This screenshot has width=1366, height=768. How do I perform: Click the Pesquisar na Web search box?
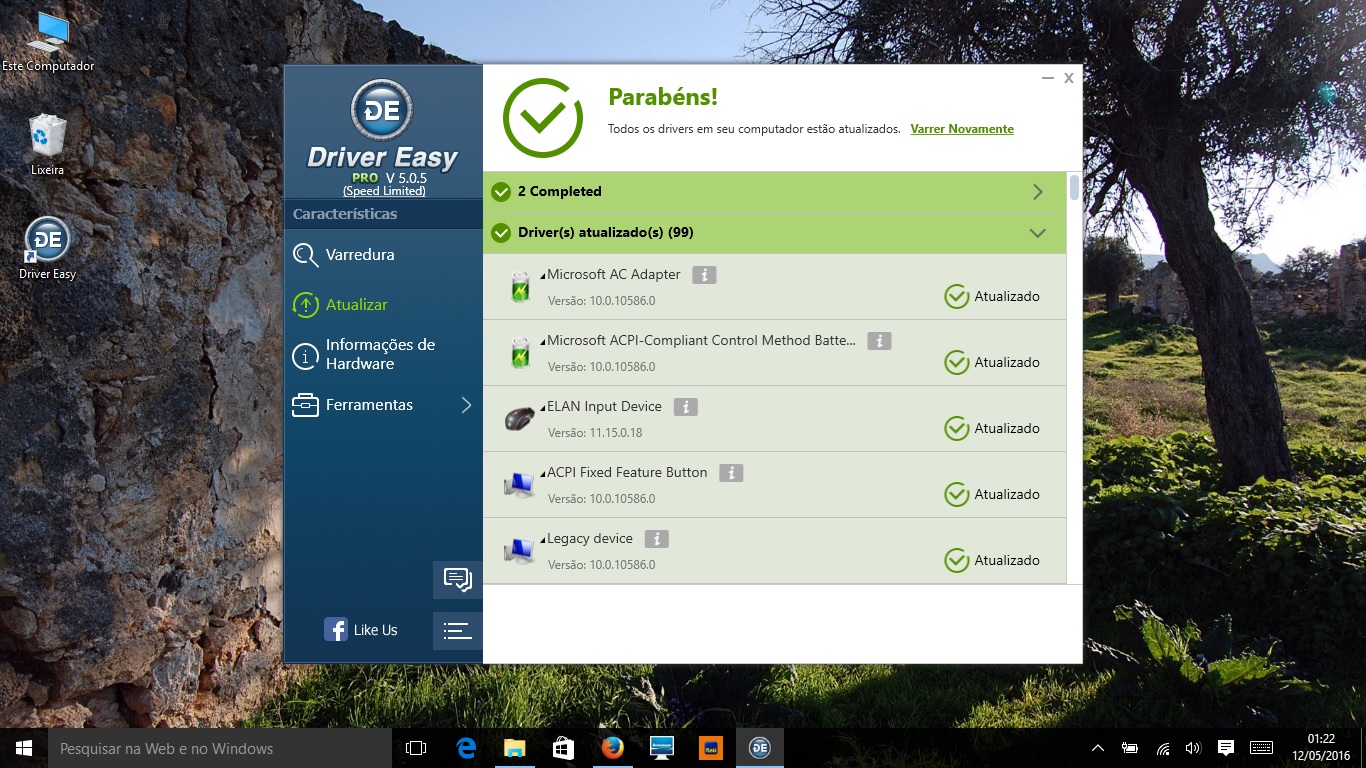220,748
